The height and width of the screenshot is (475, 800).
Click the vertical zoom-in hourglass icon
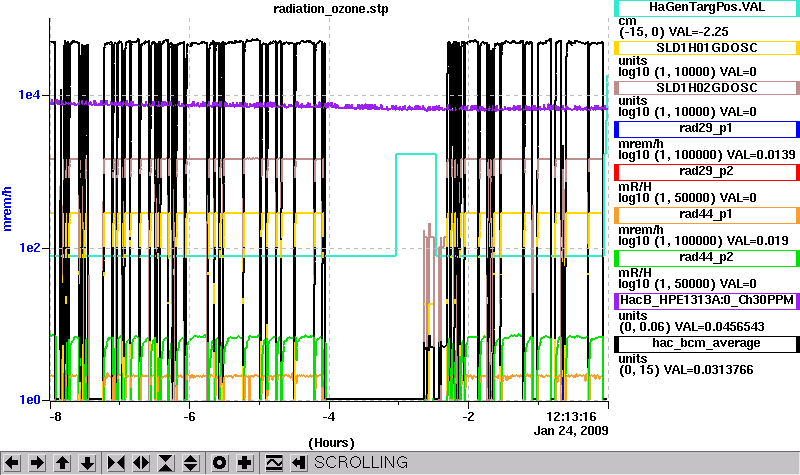click(166, 463)
